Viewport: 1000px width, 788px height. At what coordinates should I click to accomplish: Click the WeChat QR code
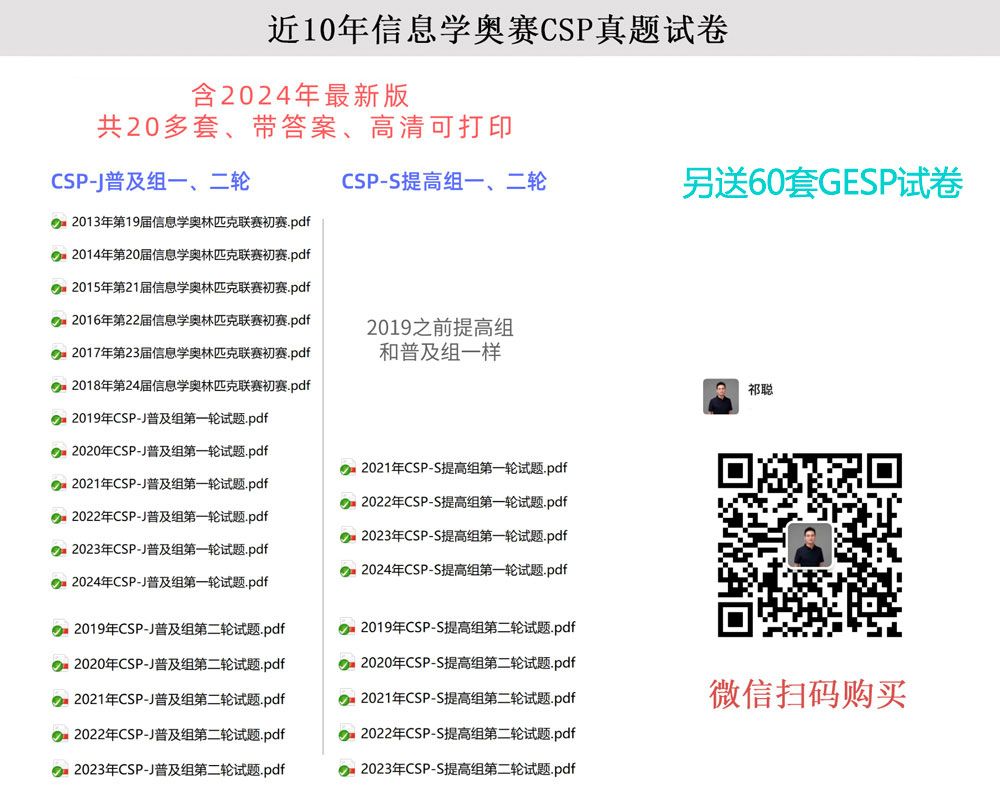coord(809,545)
